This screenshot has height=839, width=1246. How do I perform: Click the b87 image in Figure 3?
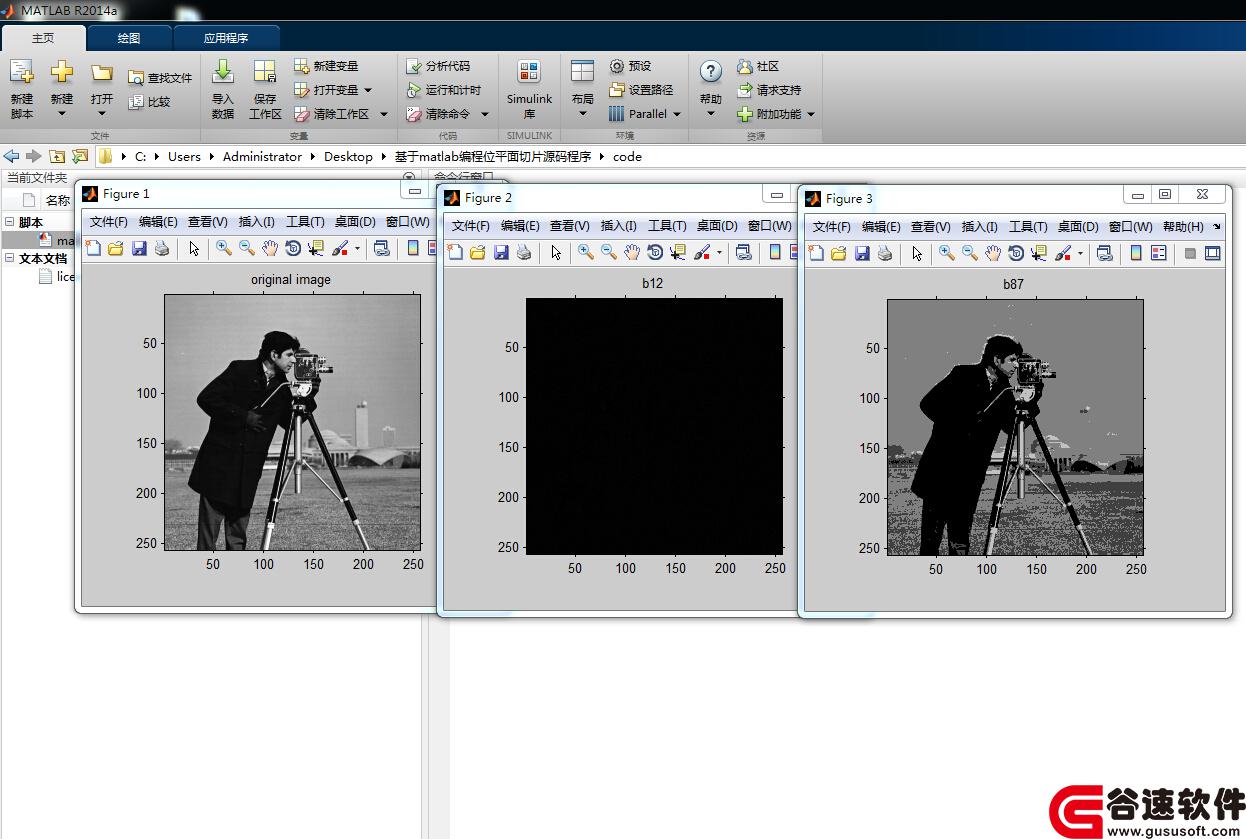(x=1015, y=427)
